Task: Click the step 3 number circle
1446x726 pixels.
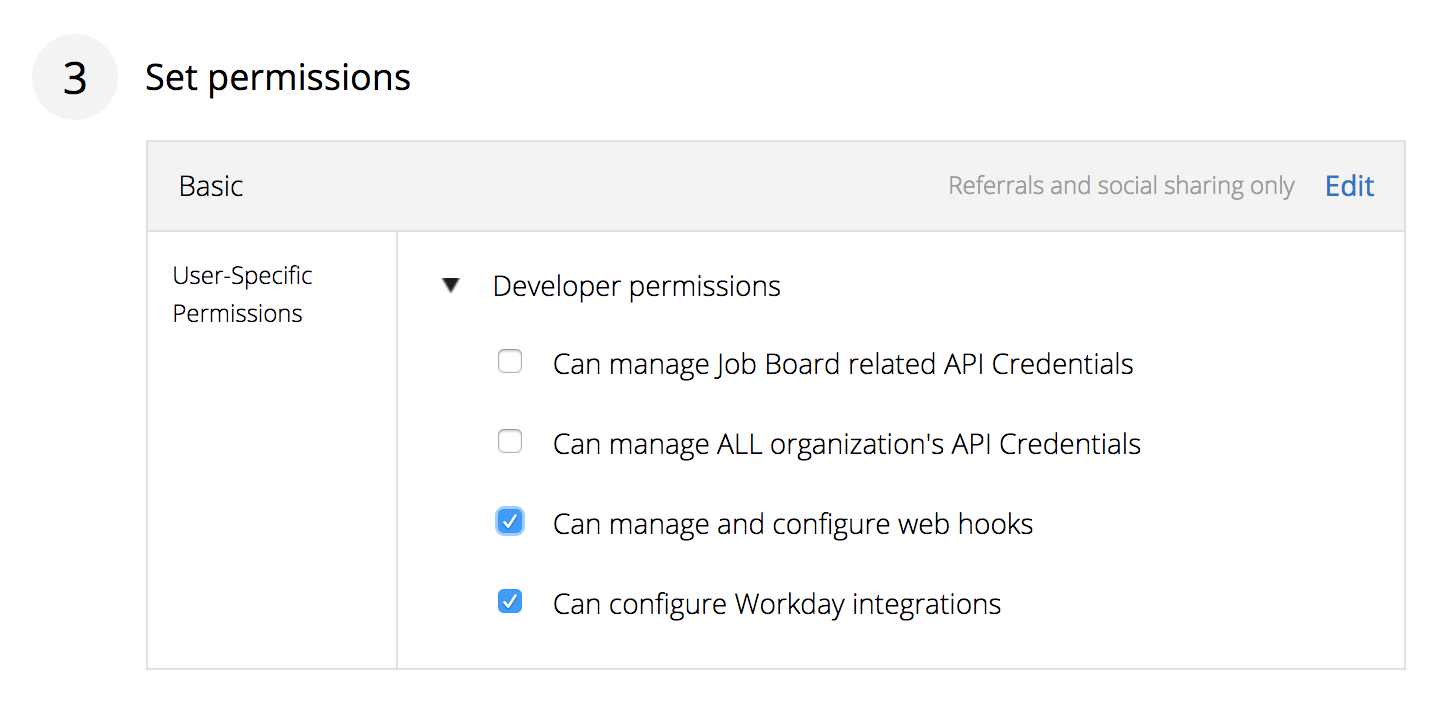Action: [x=75, y=77]
